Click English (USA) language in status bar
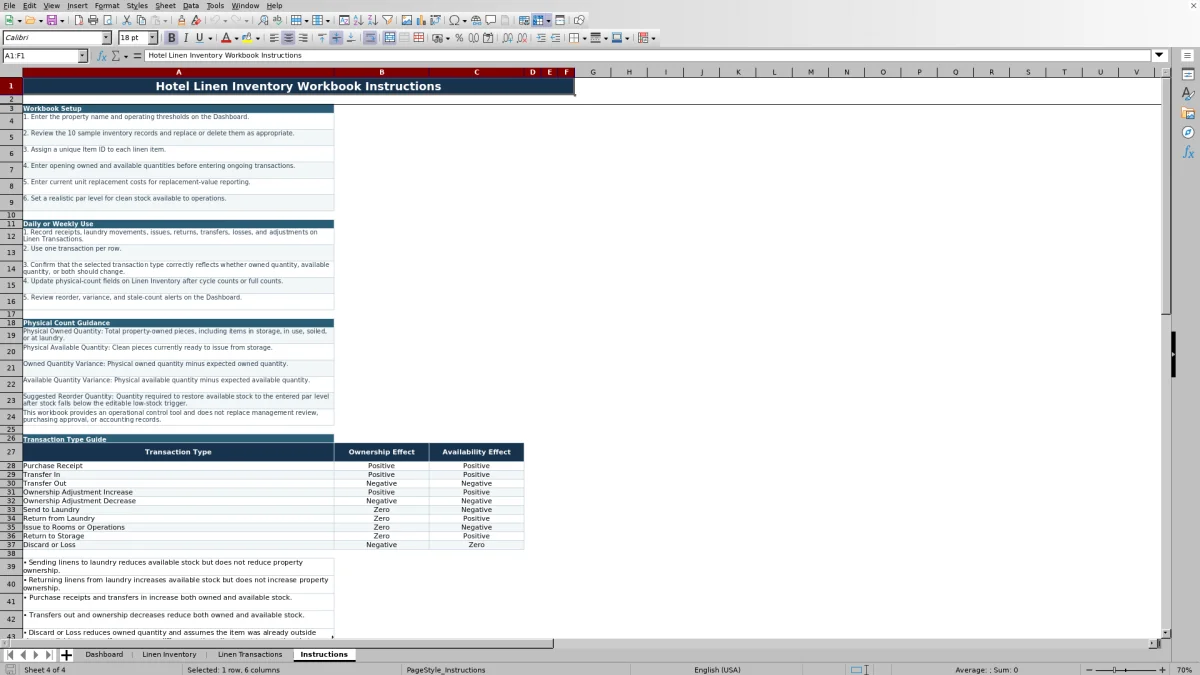The image size is (1200, 675). click(x=717, y=669)
